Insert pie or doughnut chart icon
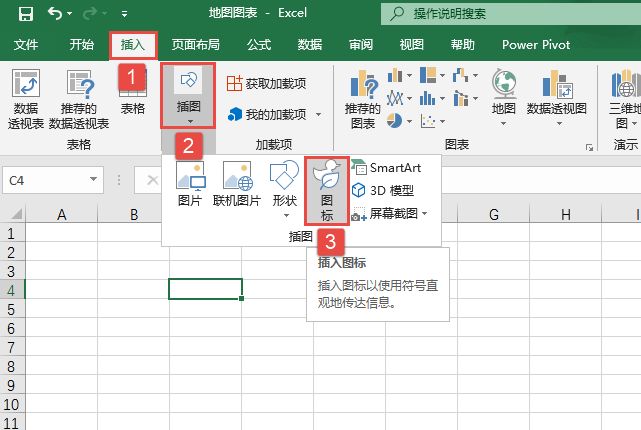Image resolution: width=641 pixels, height=430 pixels. point(395,121)
